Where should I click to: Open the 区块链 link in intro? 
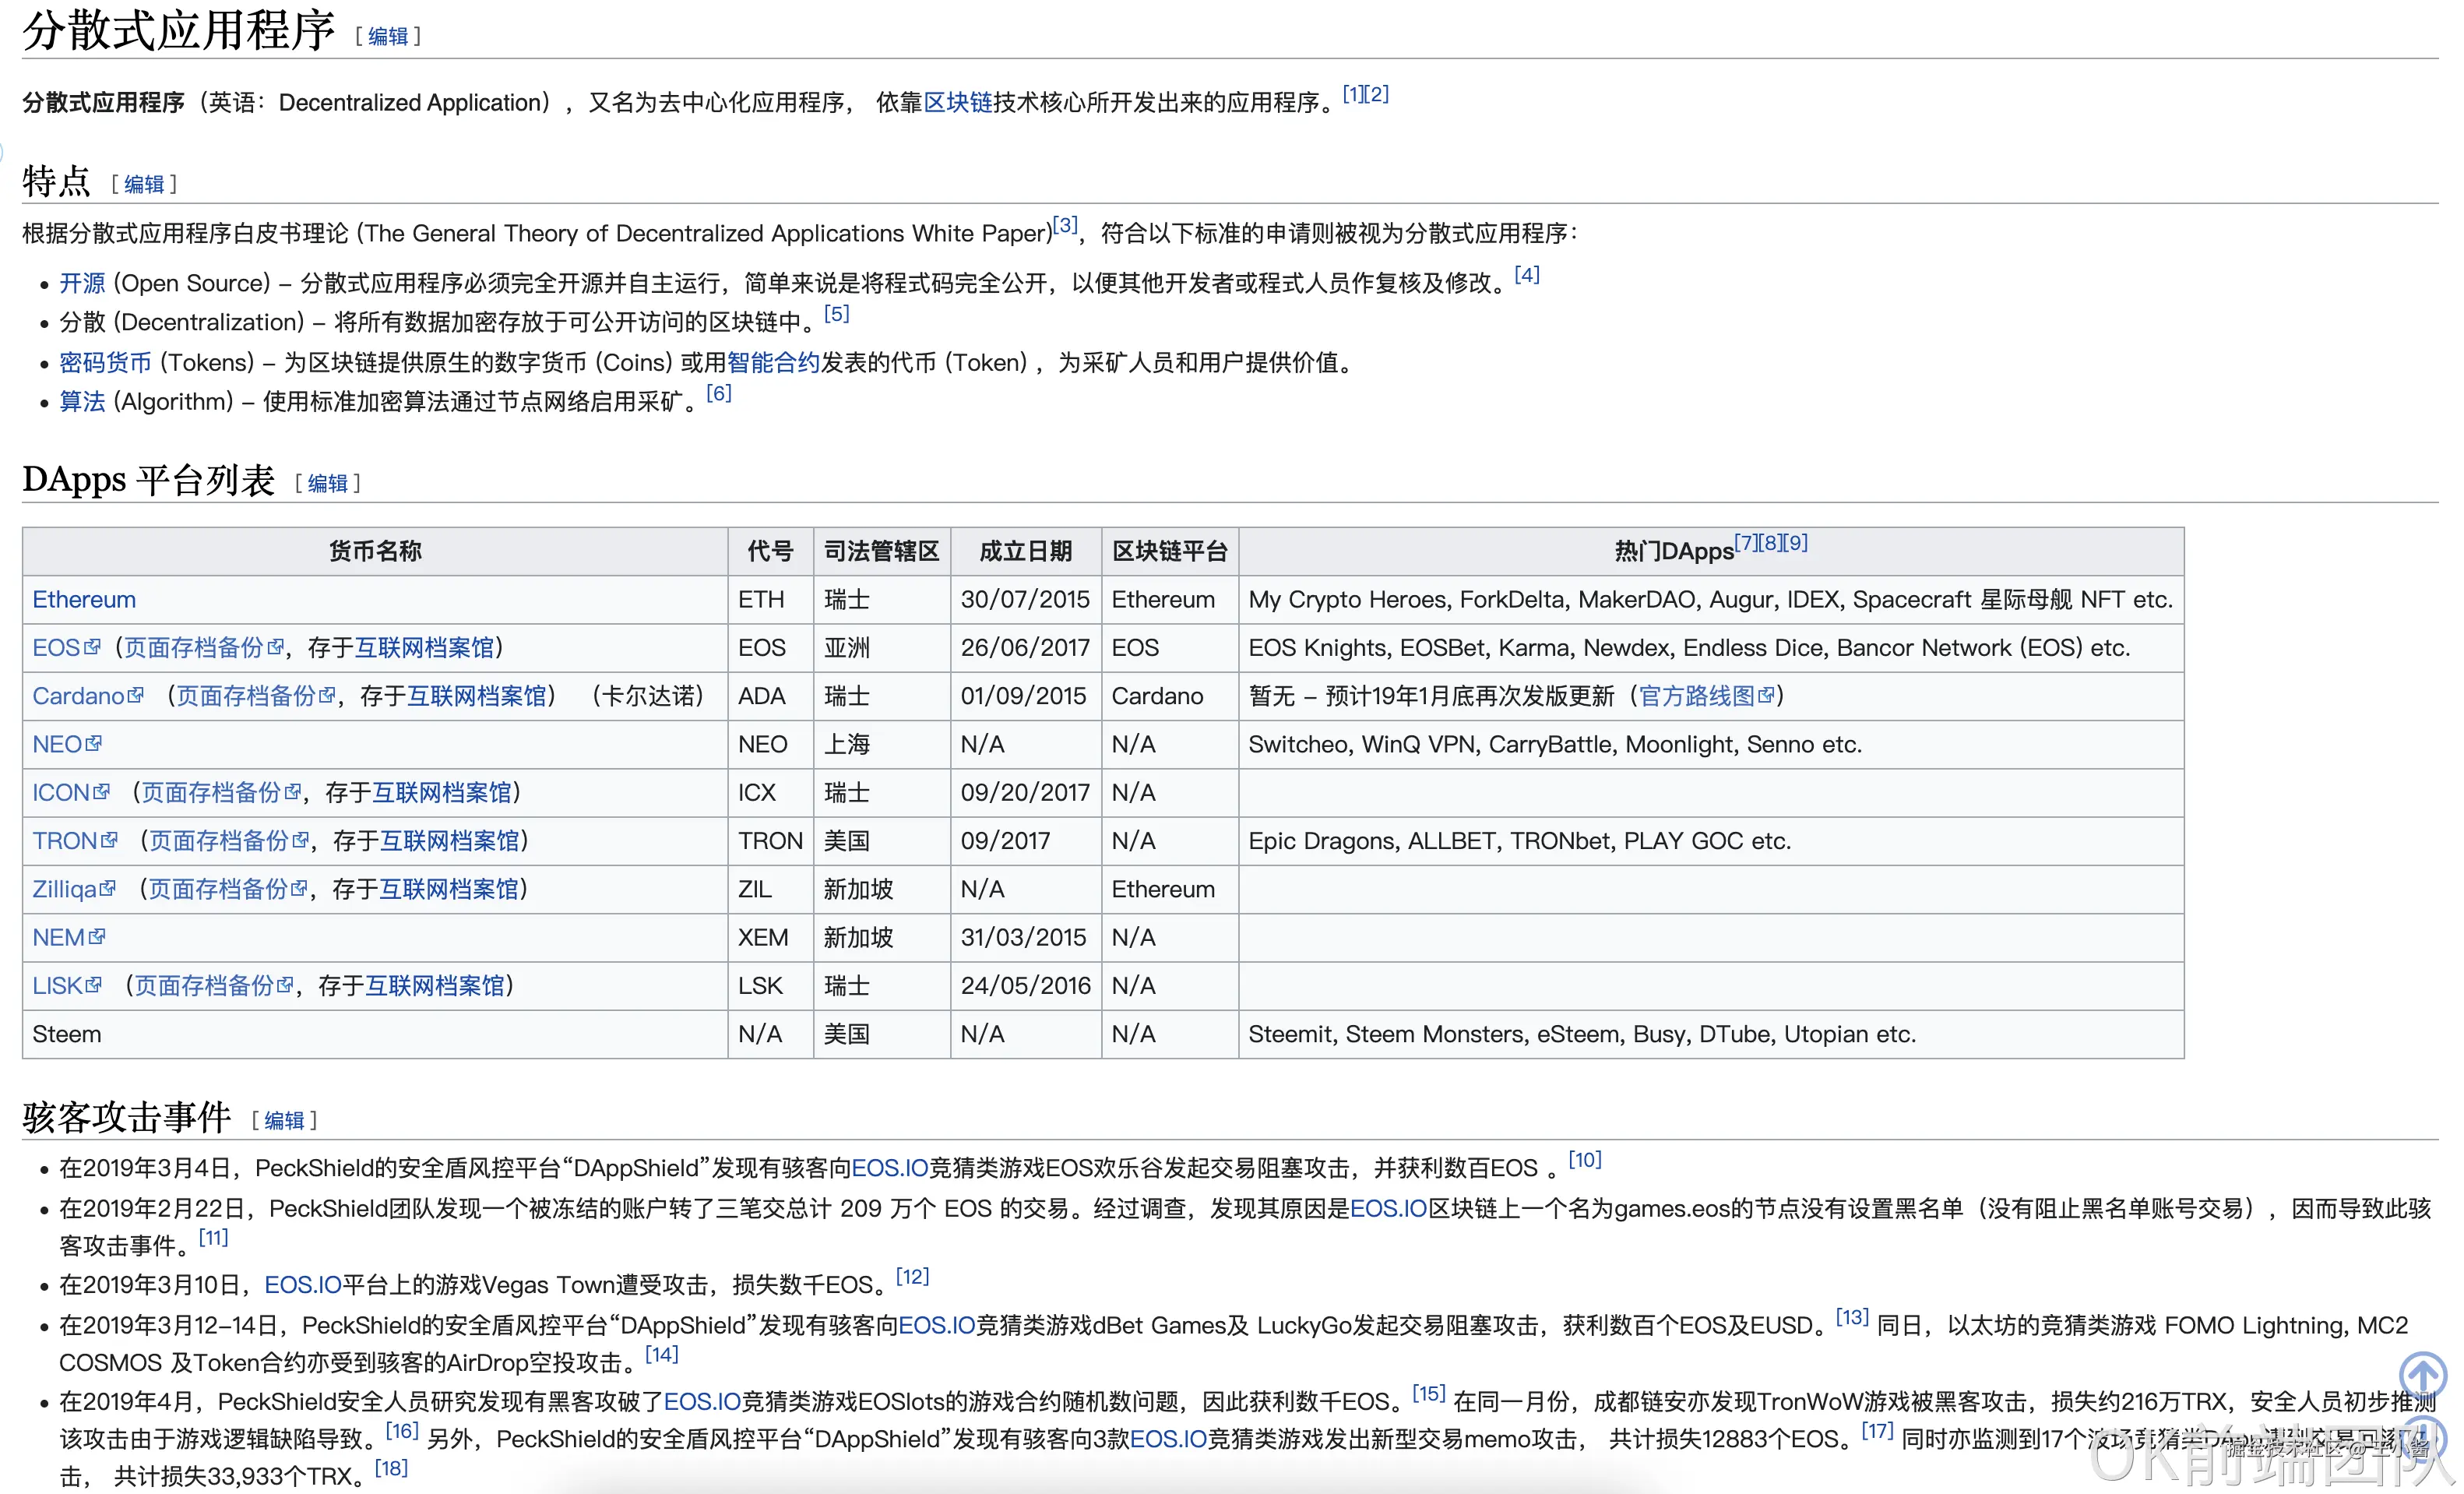[x=957, y=102]
